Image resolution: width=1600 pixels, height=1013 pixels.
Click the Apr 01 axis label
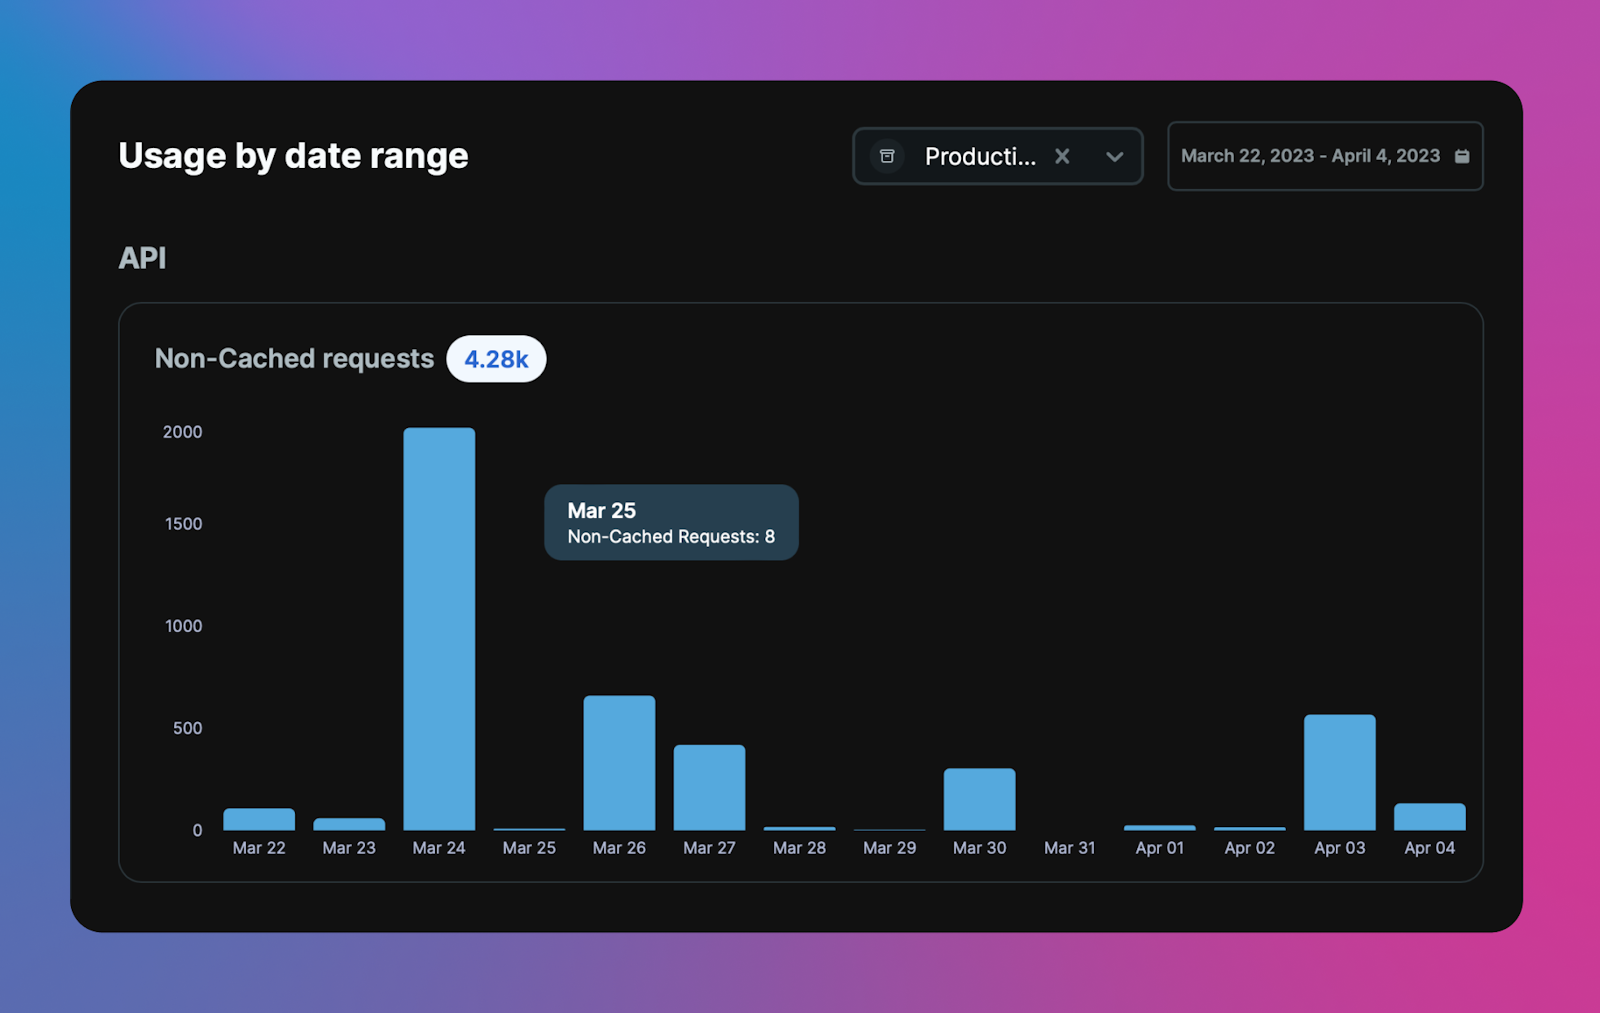pyautogui.click(x=1159, y=848)
